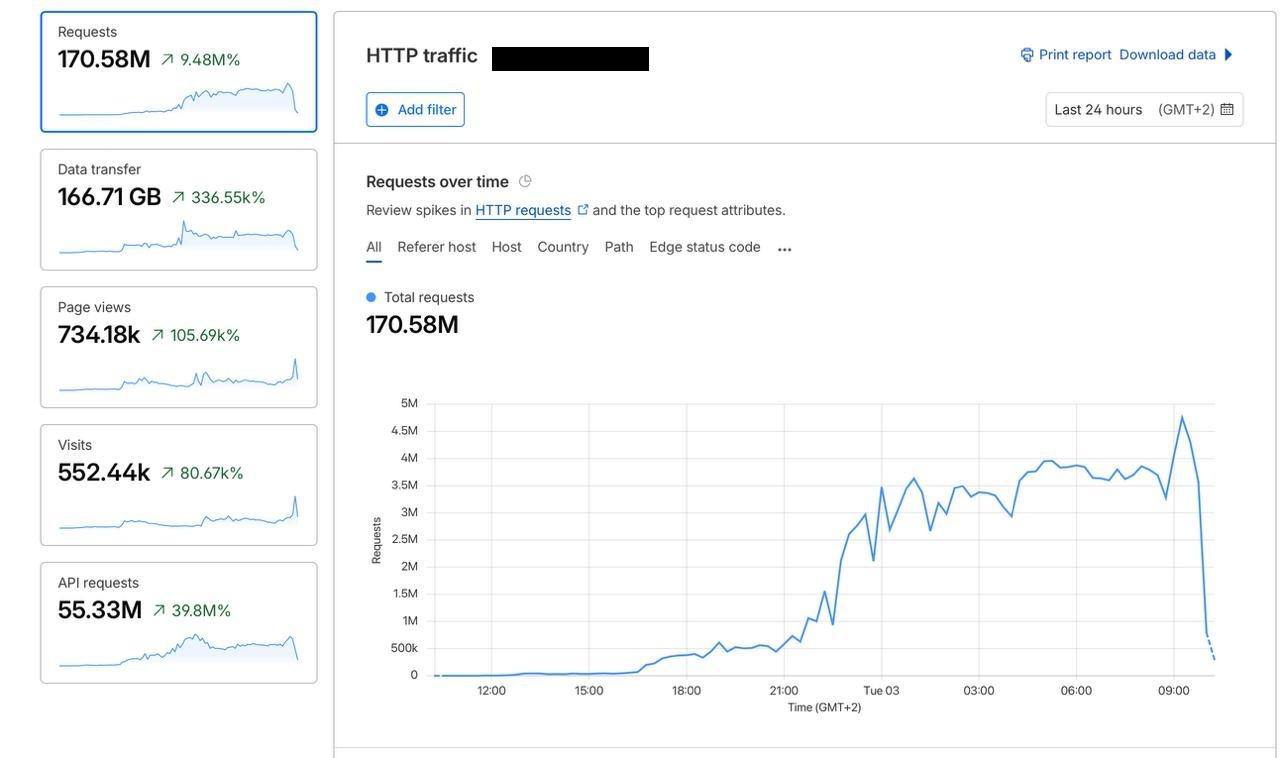Click the plus icon in Add filter

(382, 110)
